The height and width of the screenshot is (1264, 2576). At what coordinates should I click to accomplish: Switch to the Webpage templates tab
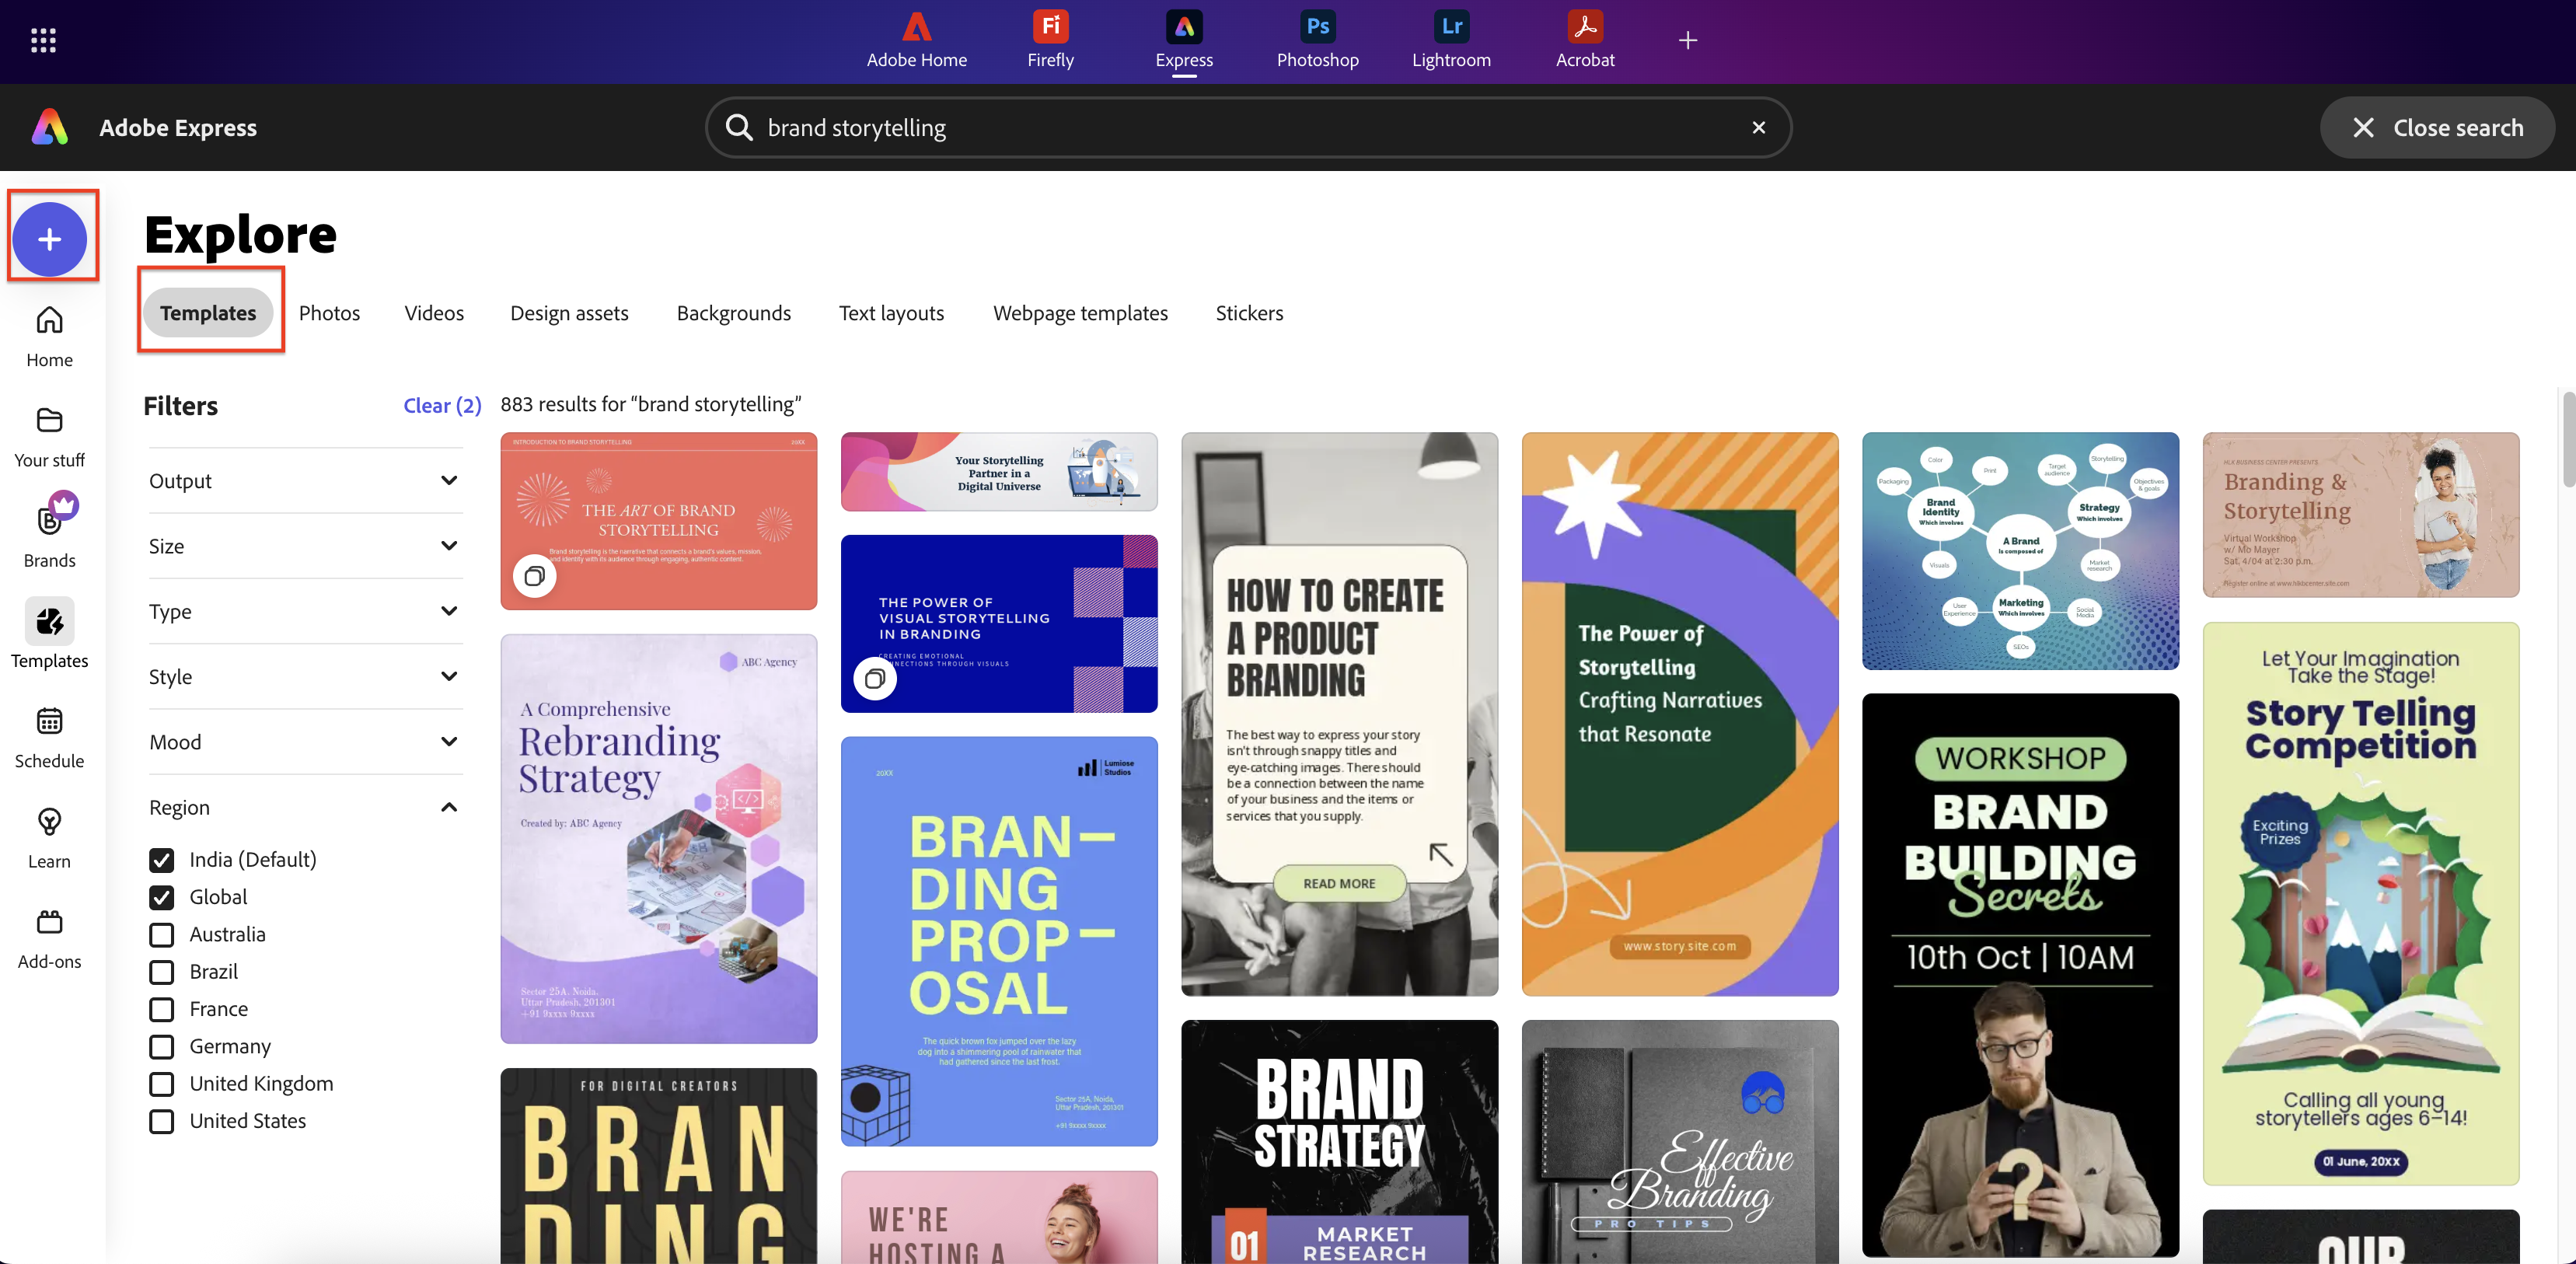(1080, 313)
